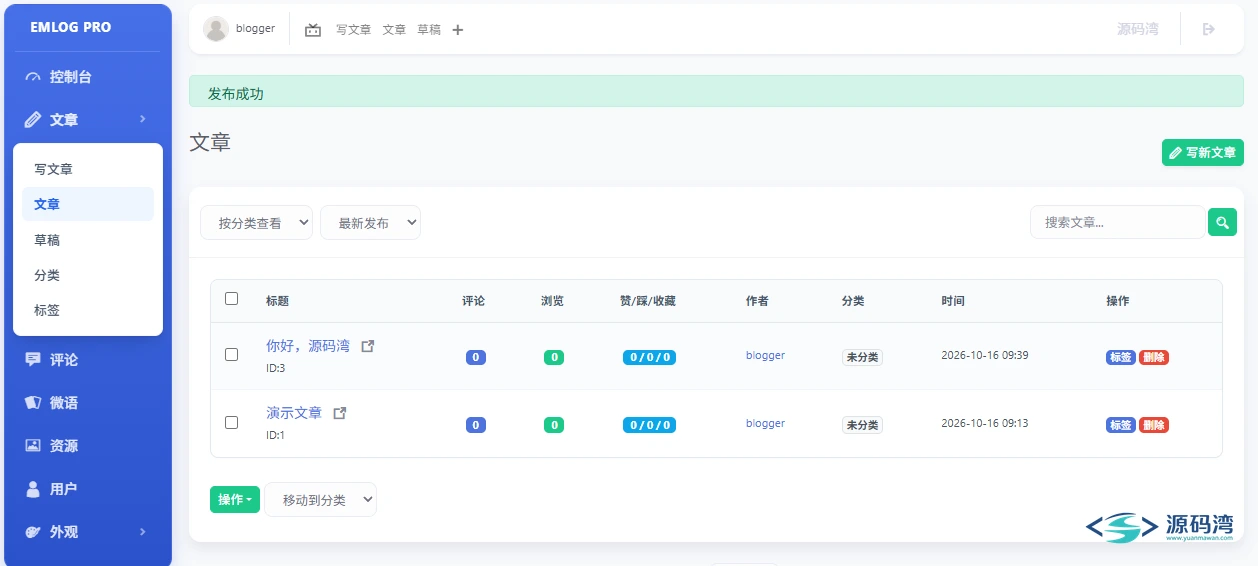The width and height of the screenshot is (1258, 566).
Task: Select 草稿 in the sidebar submenu
Action: pos(88,240)
